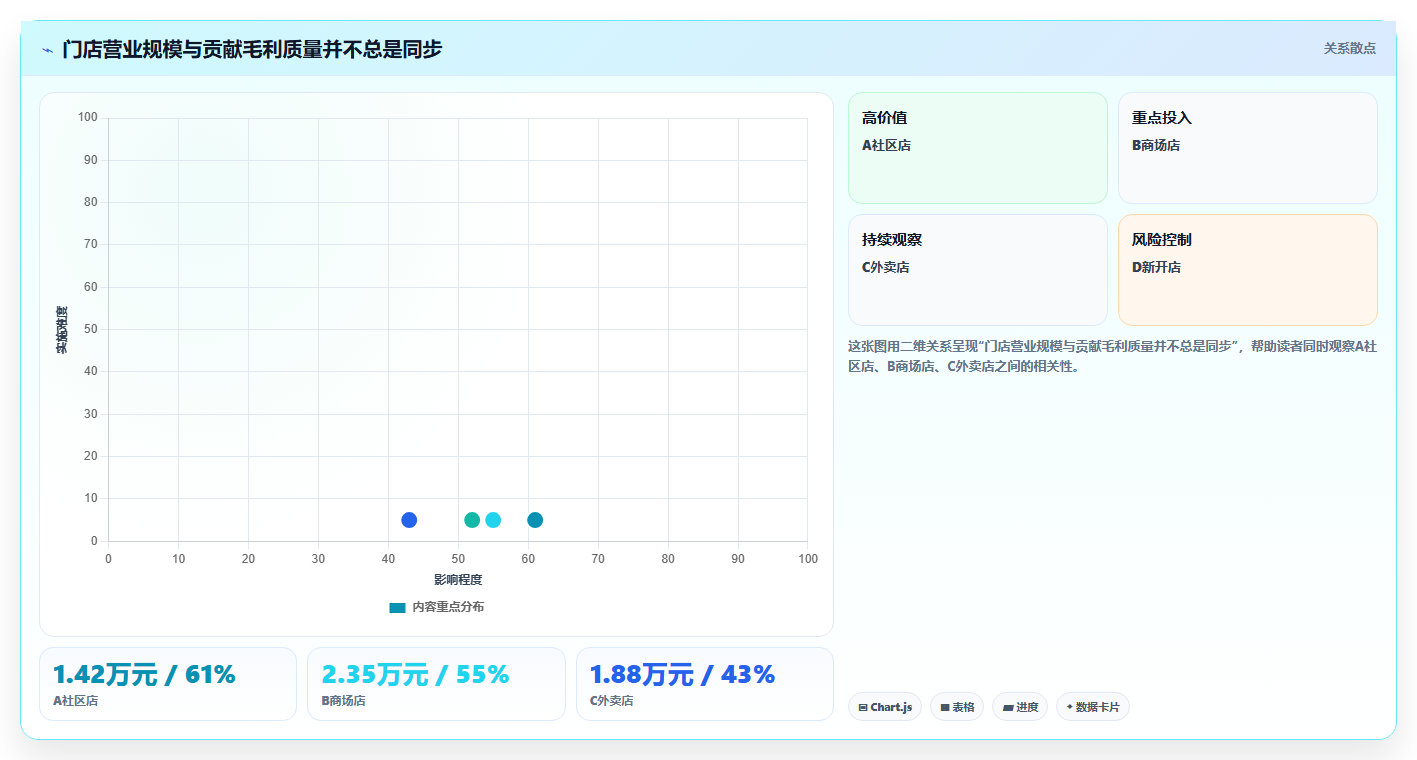
Task: Click the B商场店 label under 2.35万元
Action: [x=343, y=701]
